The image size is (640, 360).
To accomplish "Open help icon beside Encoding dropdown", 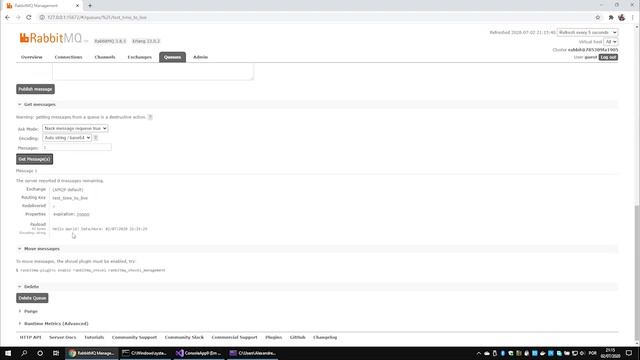I will coord(96,138).
